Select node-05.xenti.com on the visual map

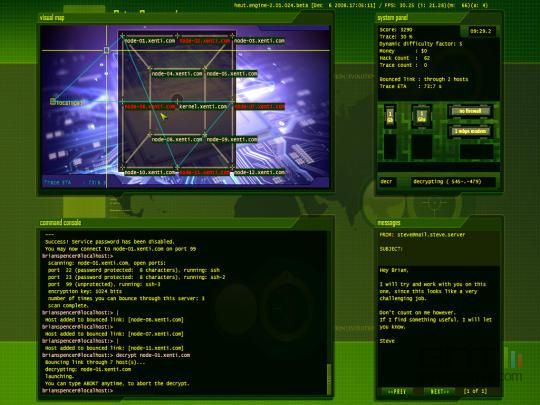[x=232, y=74]
